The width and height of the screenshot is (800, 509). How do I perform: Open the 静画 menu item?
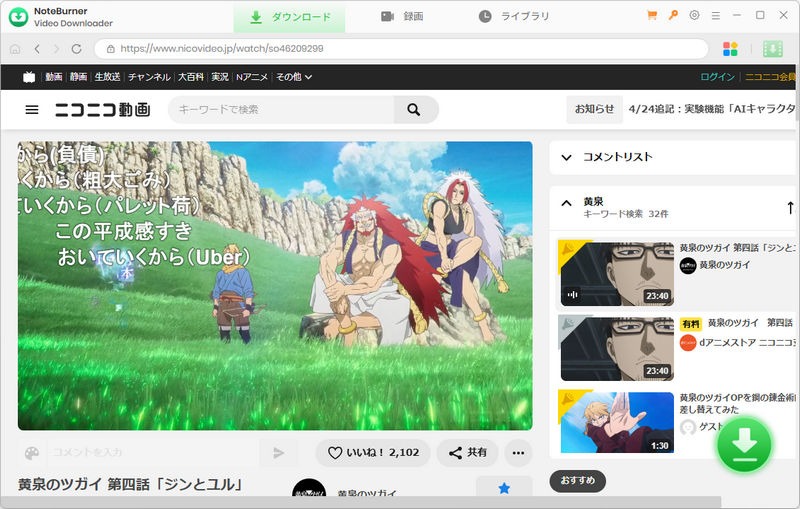point(78,77)
